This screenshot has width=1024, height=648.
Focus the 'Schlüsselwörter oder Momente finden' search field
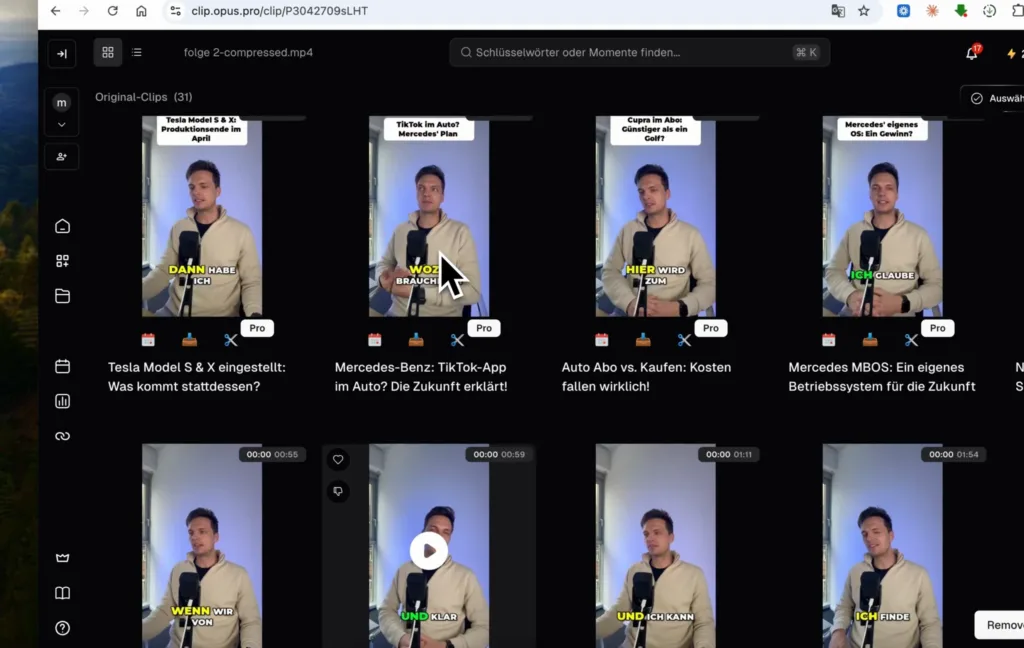[639, 52]
